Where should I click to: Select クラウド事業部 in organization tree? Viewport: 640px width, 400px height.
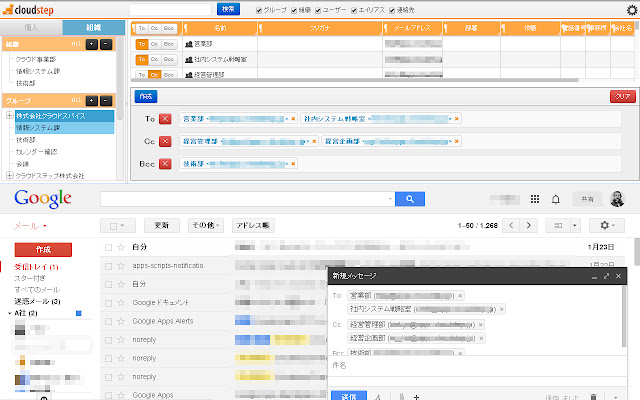coord(36,59)
